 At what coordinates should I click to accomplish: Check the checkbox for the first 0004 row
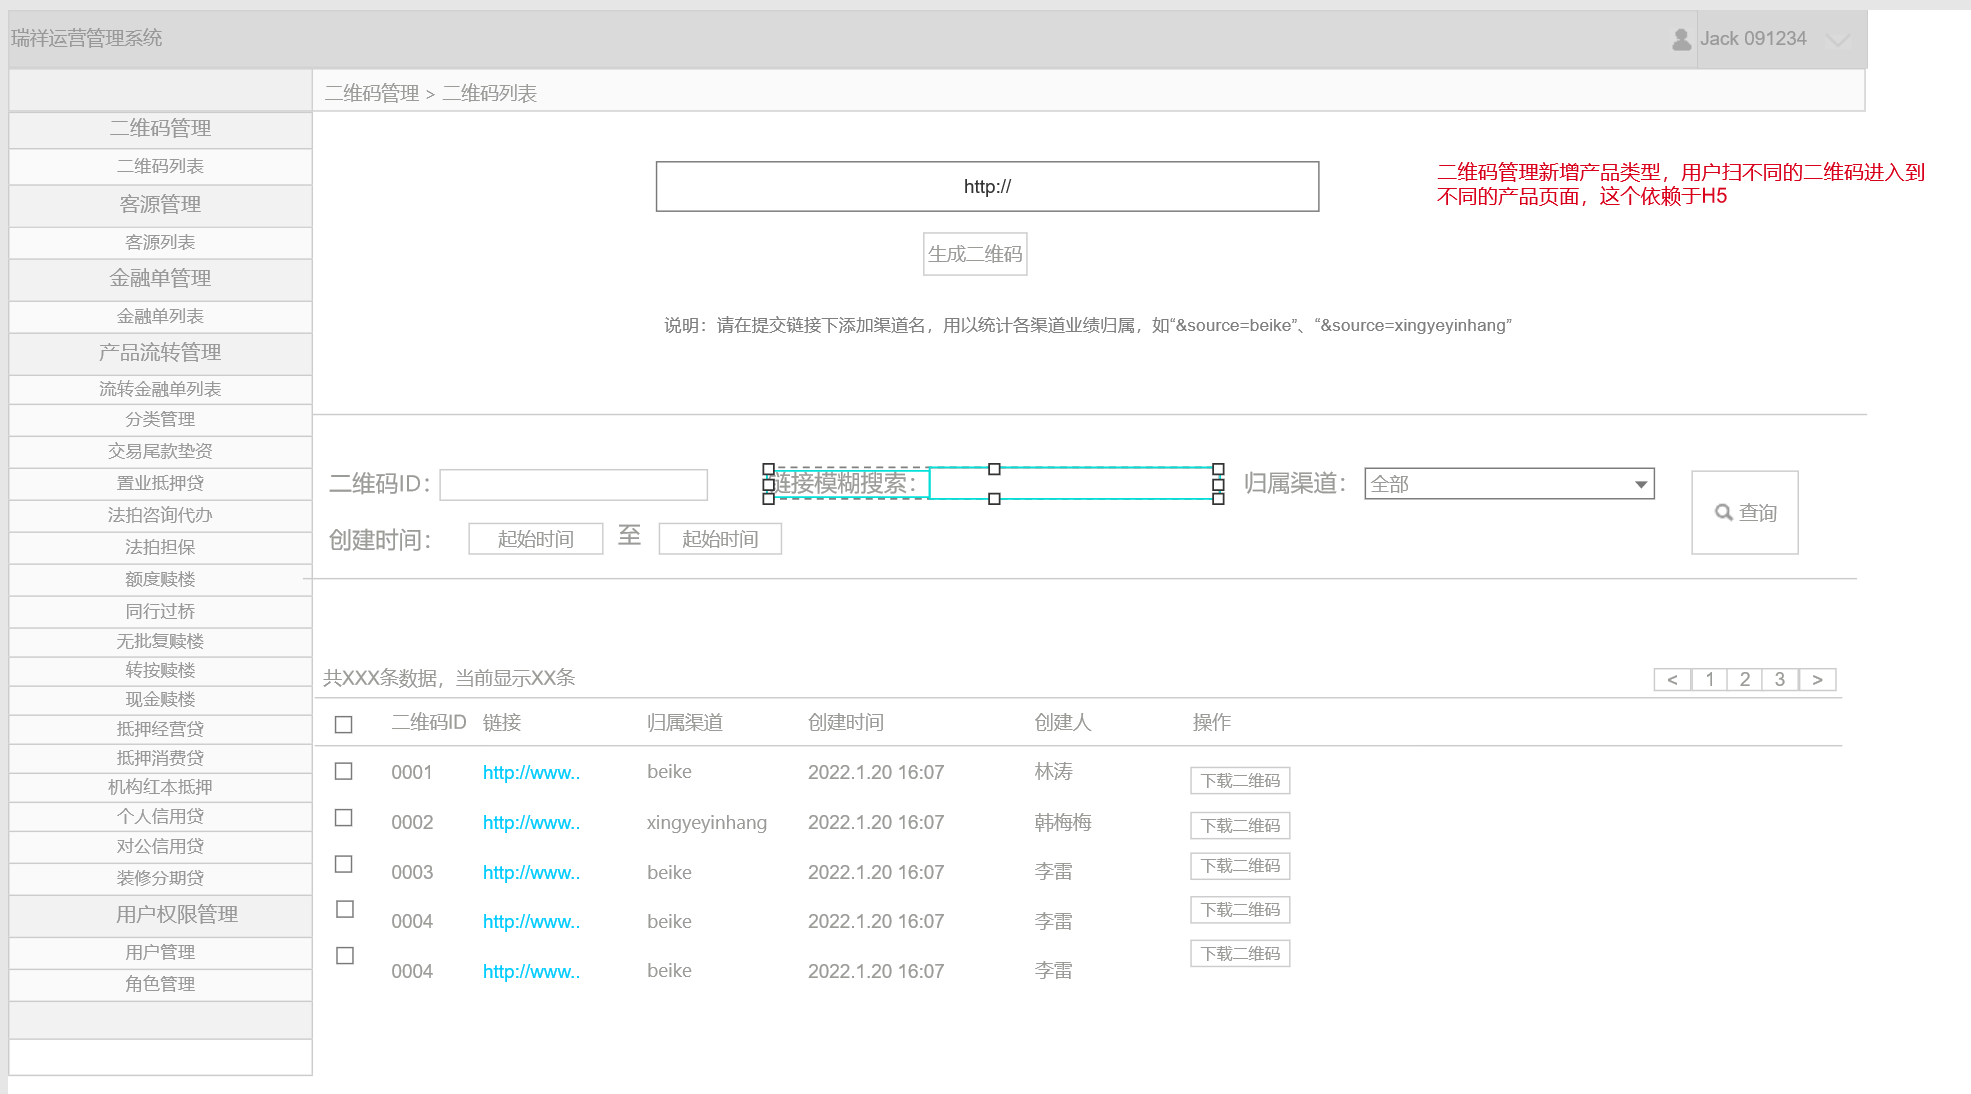coord(345,909)
